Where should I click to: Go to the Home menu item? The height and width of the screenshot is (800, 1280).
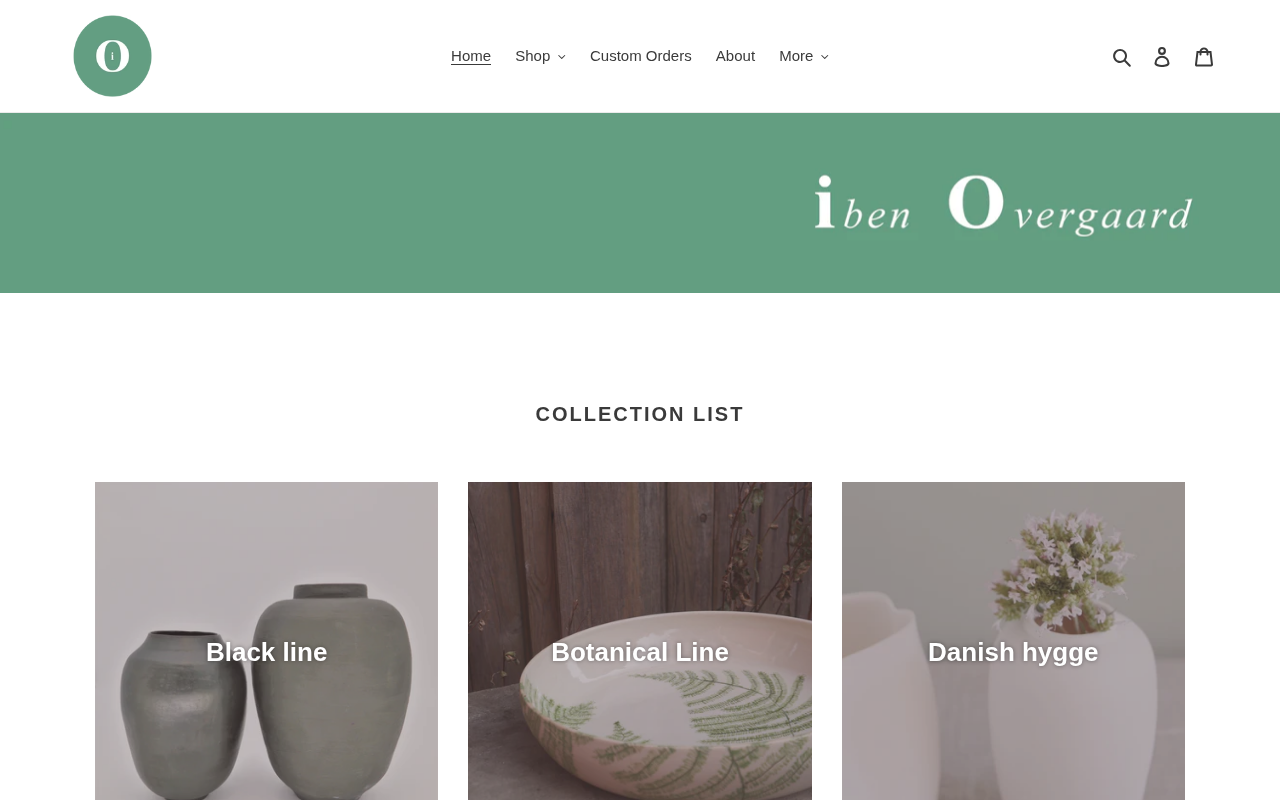pos(471,56)
